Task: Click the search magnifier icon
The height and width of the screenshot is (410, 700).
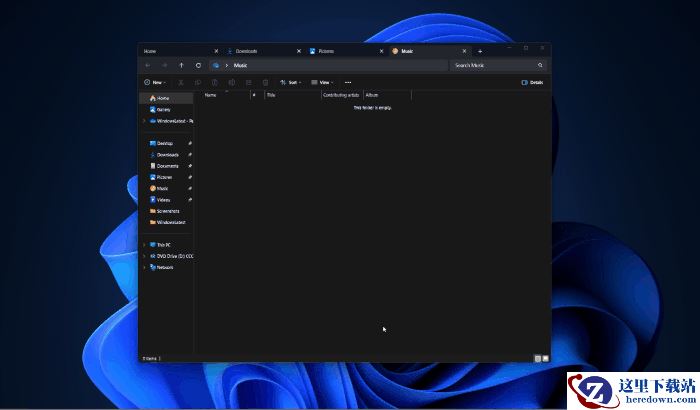Action: (540, 65)
